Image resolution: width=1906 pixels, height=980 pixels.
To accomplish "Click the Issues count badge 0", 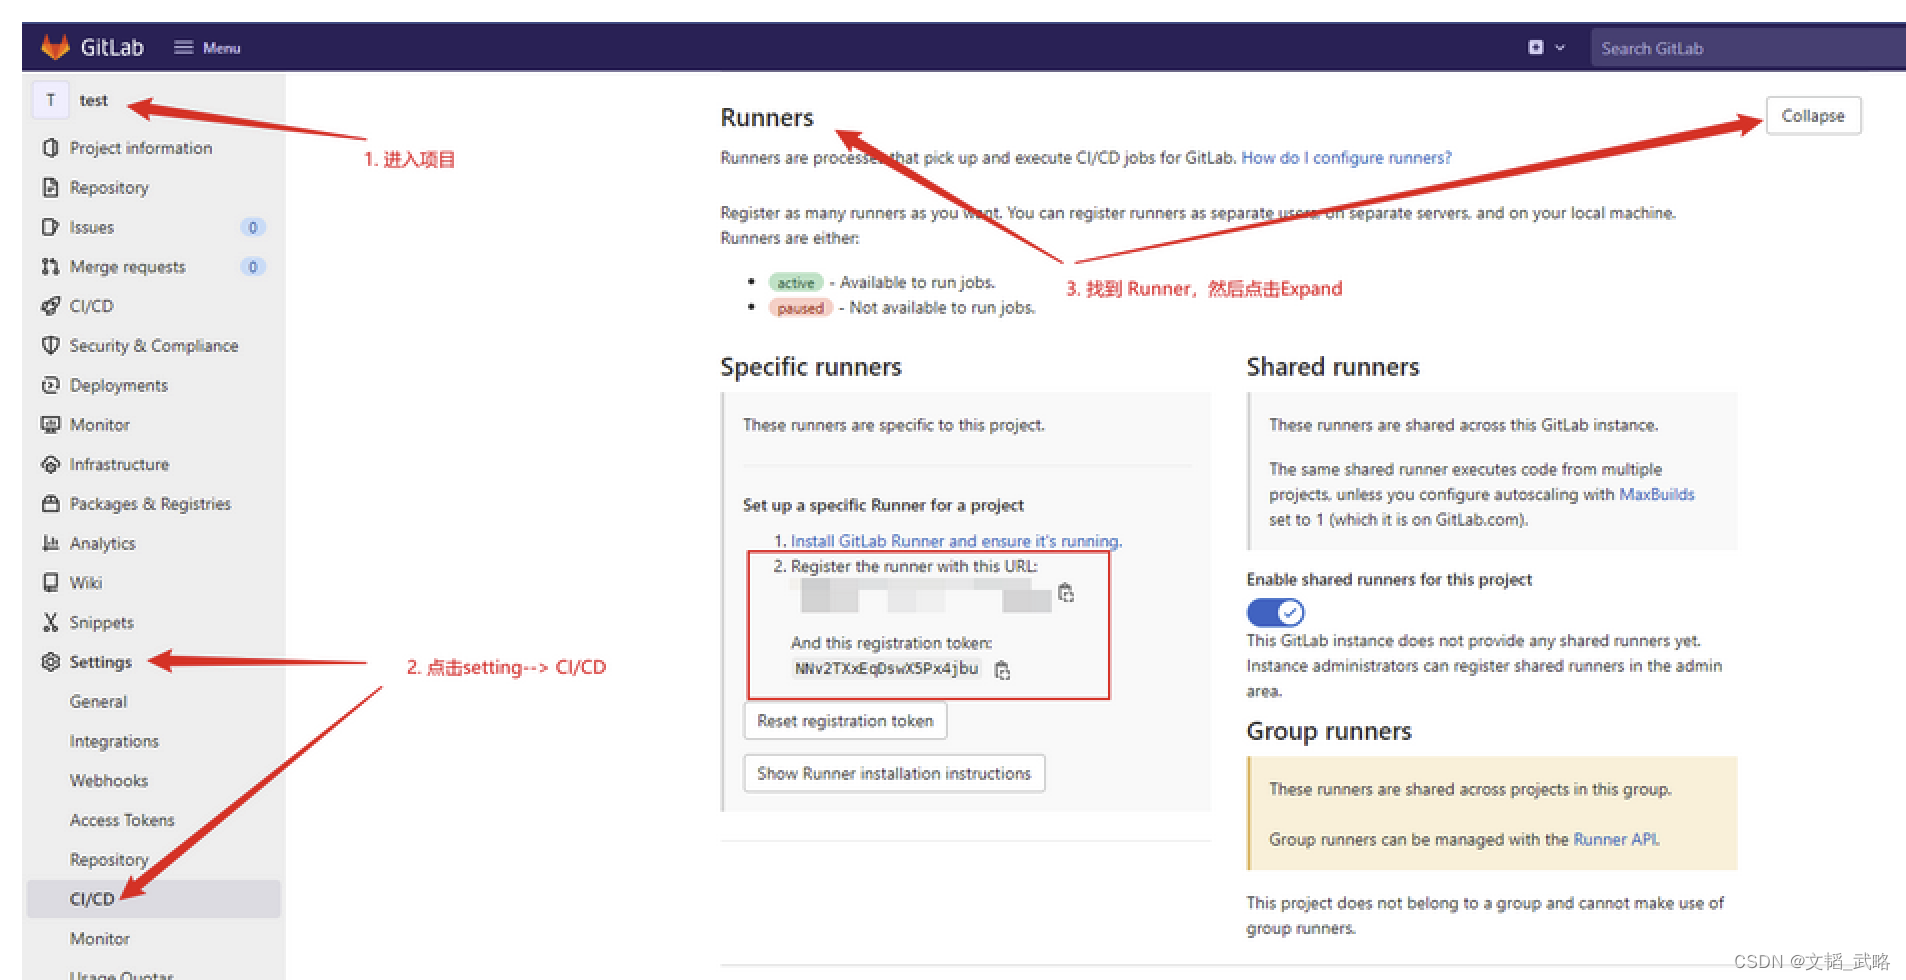I will (253, 227).
